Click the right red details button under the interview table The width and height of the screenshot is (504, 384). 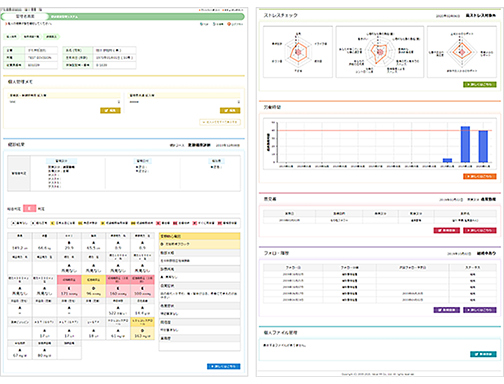pyautogui.click(x=480, y=230)
